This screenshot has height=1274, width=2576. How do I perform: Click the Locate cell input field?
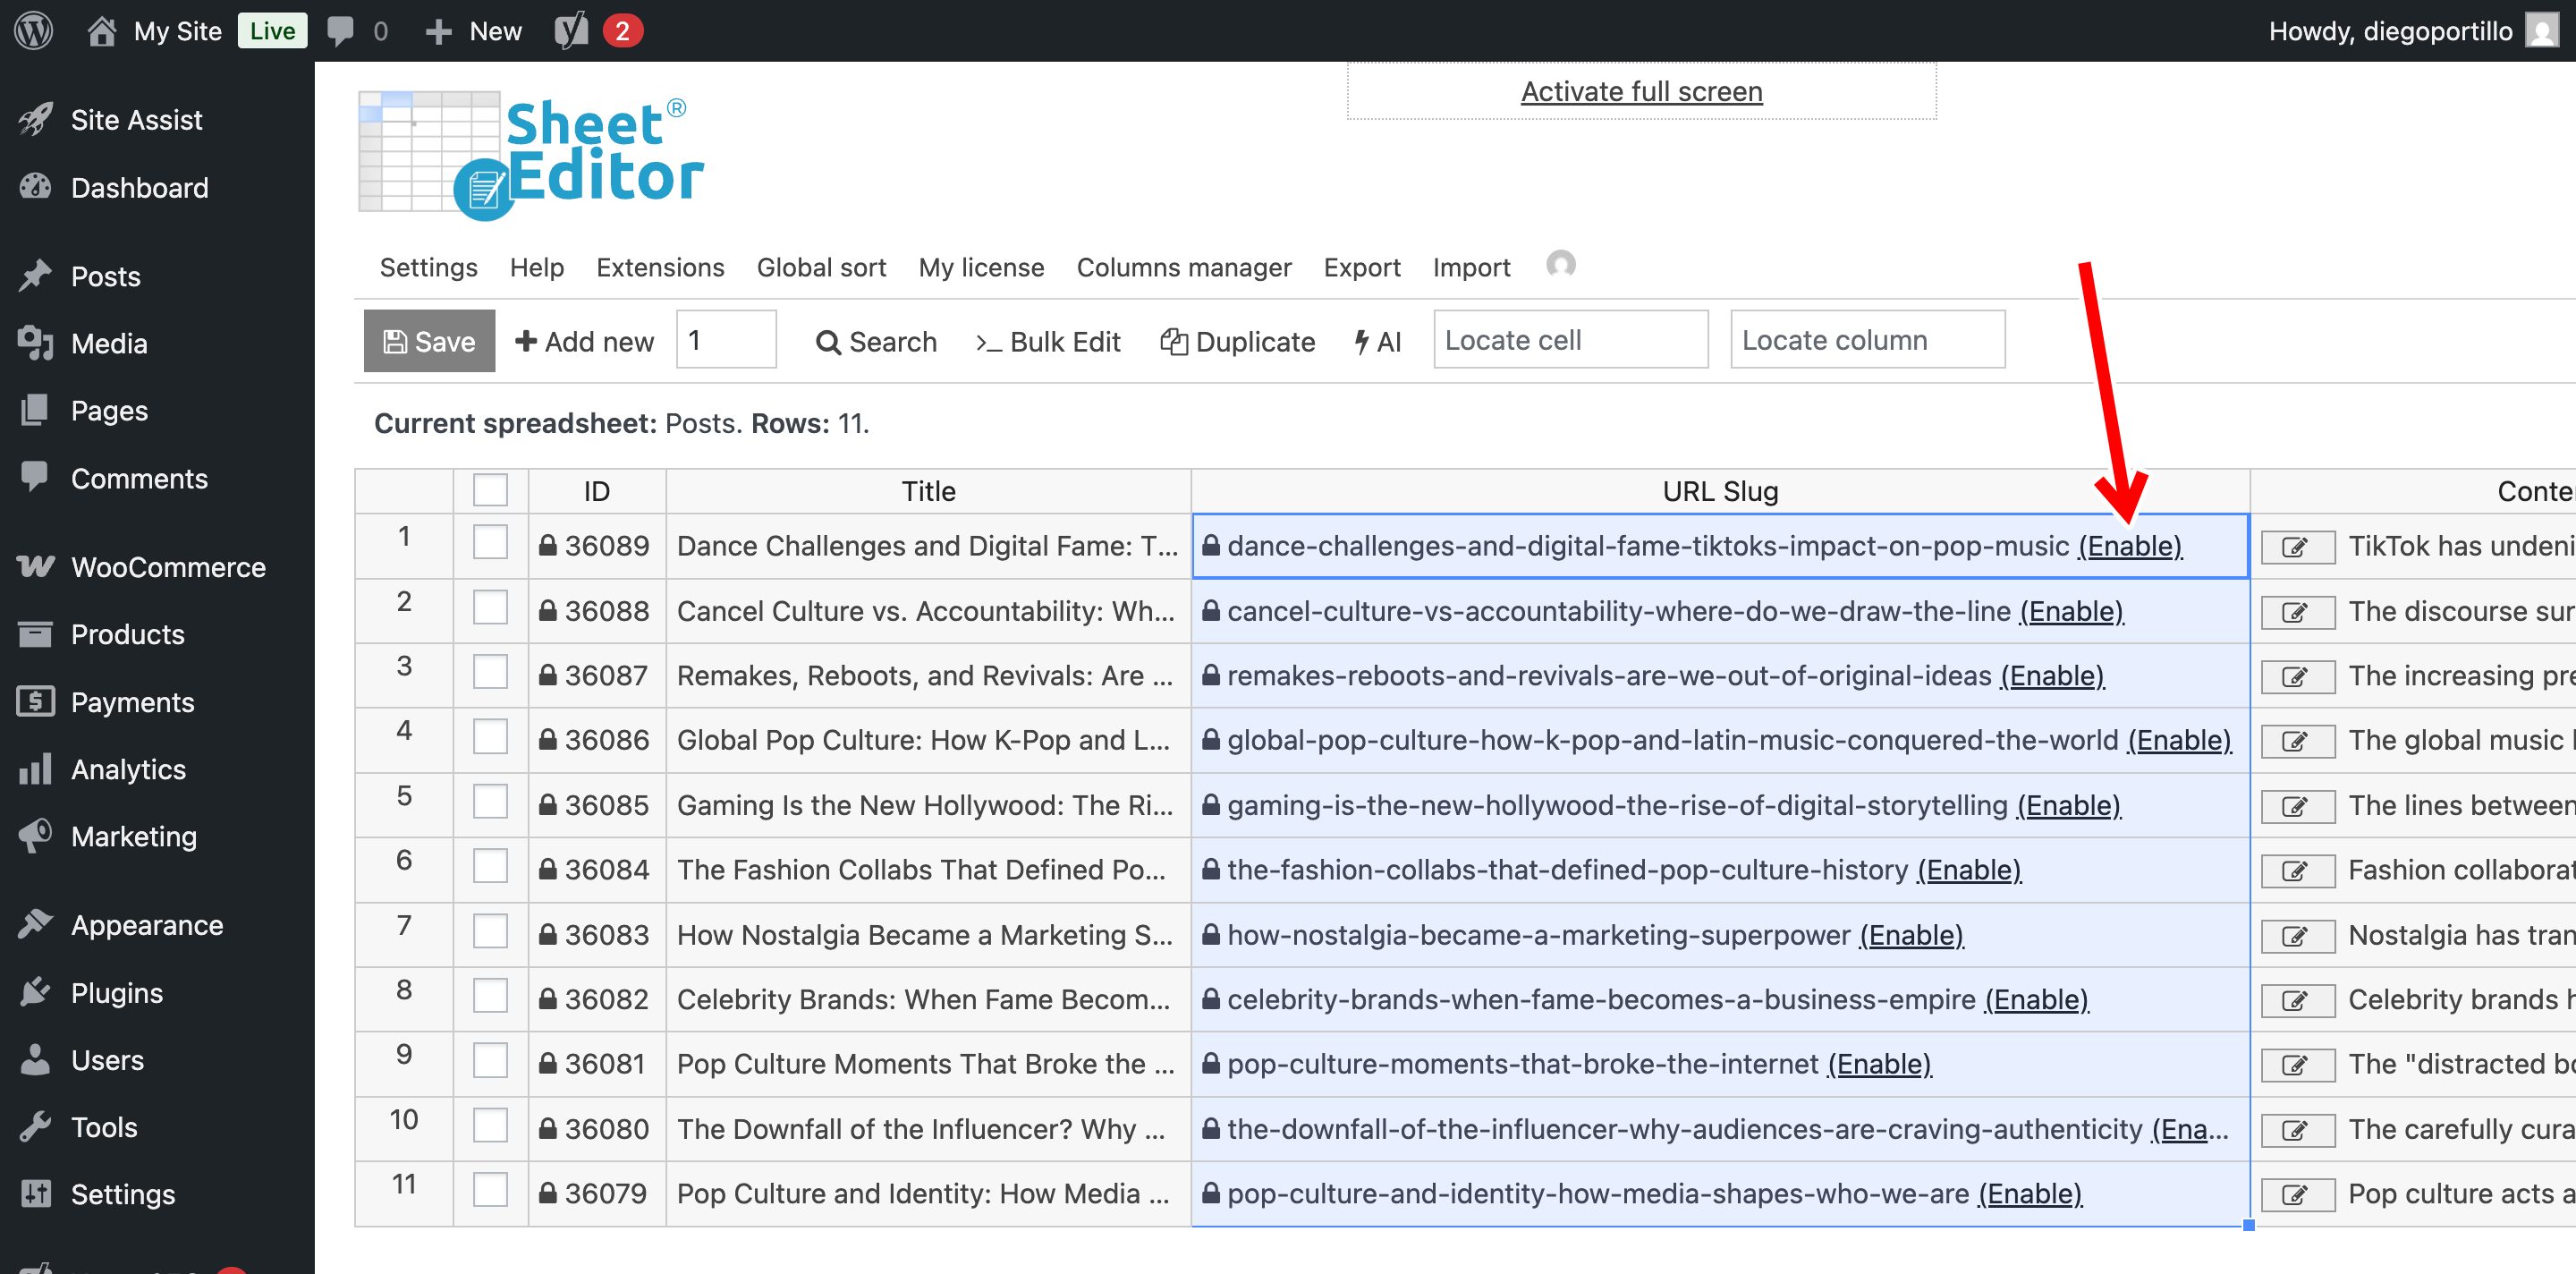point(1570,340)
